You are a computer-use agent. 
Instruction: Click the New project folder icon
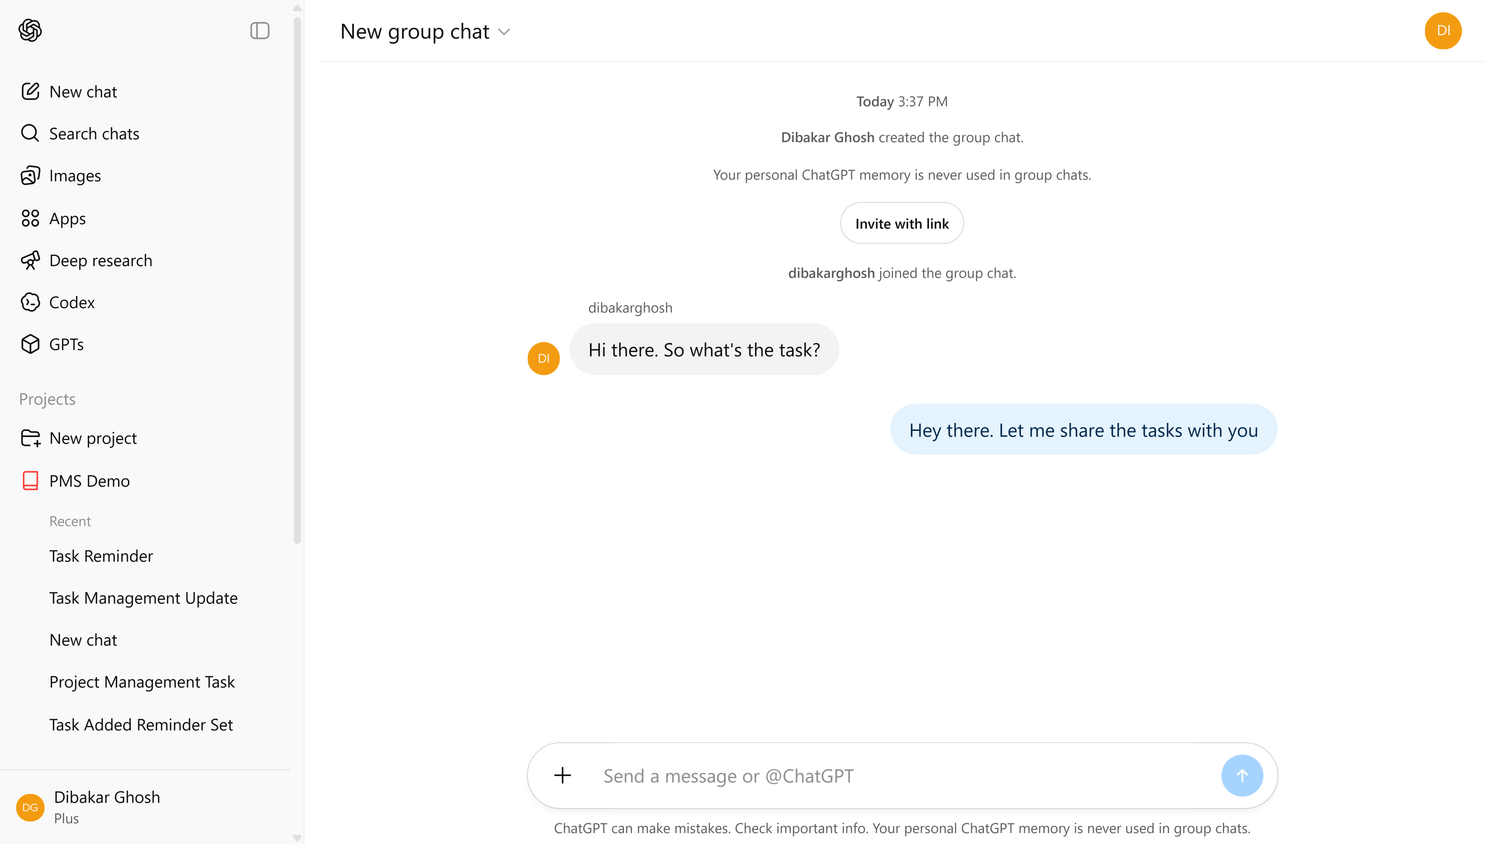click(x=30, y=438)
